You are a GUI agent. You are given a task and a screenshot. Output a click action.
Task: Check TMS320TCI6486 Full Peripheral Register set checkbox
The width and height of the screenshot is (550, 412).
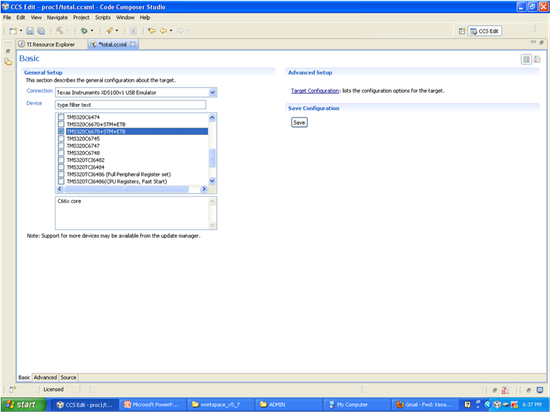[61, 174]
